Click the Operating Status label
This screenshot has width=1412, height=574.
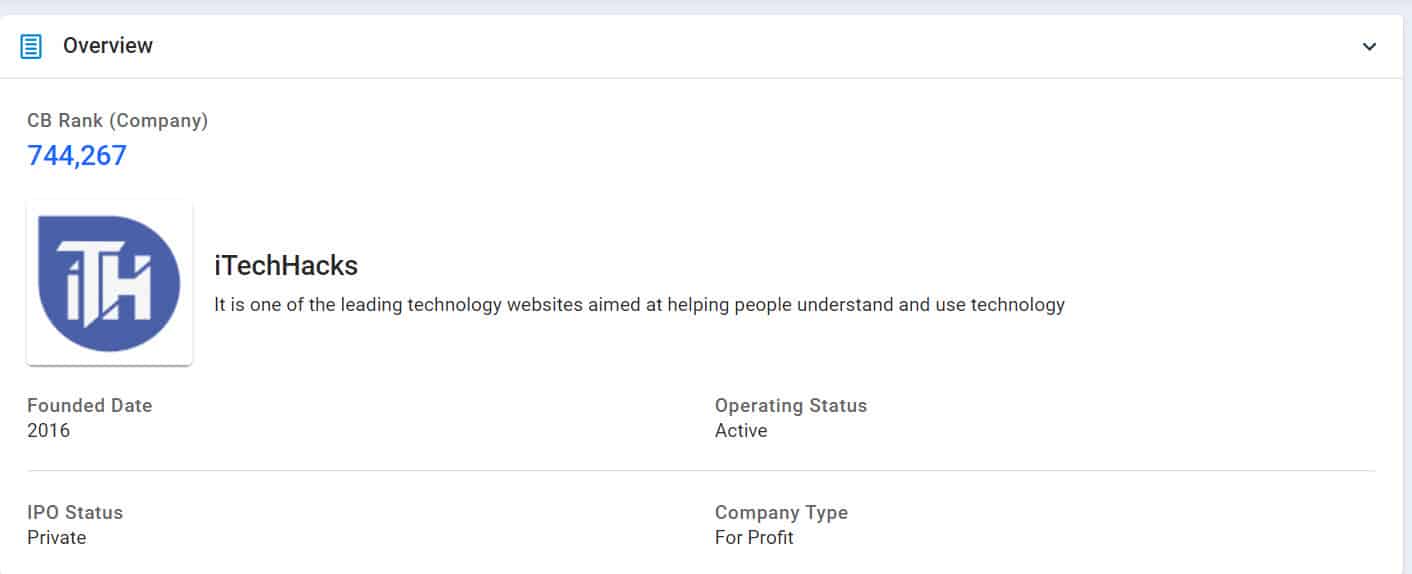tap(790, 406)
